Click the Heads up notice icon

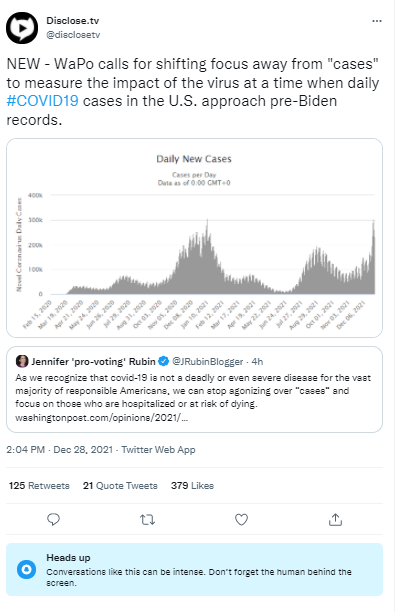pos(27,570)
